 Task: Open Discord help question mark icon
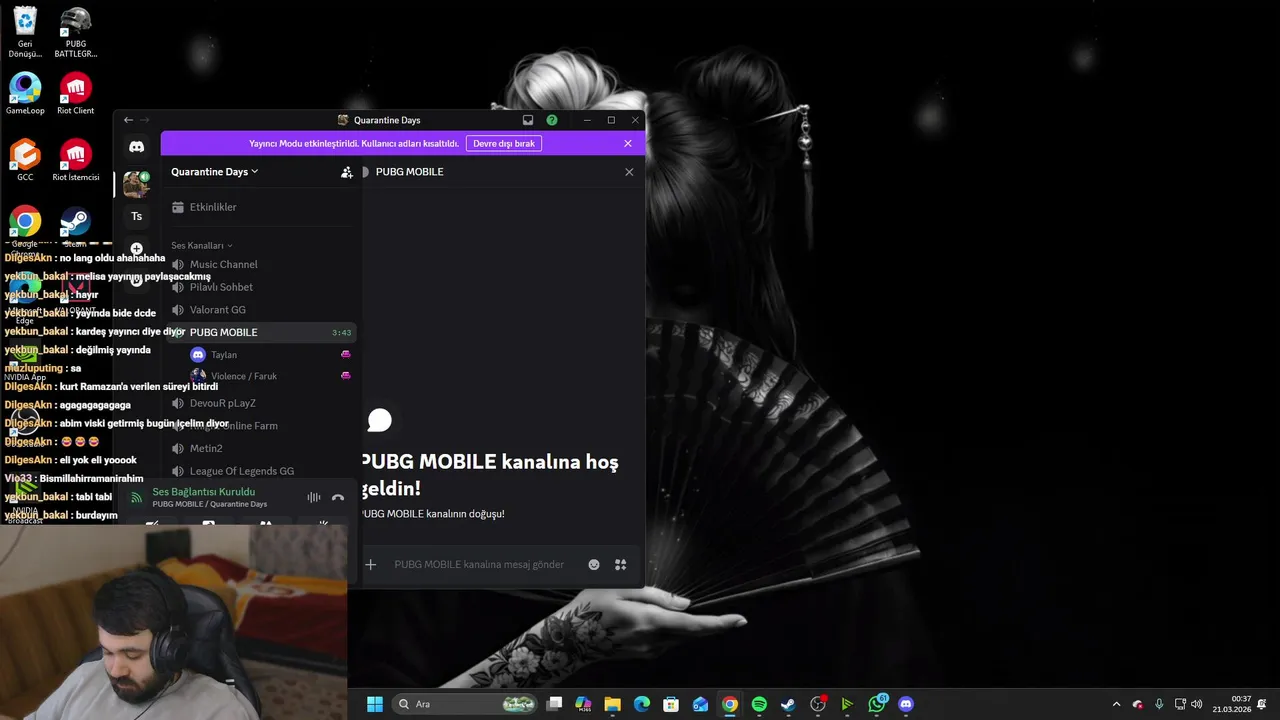(x=552, y=120)
